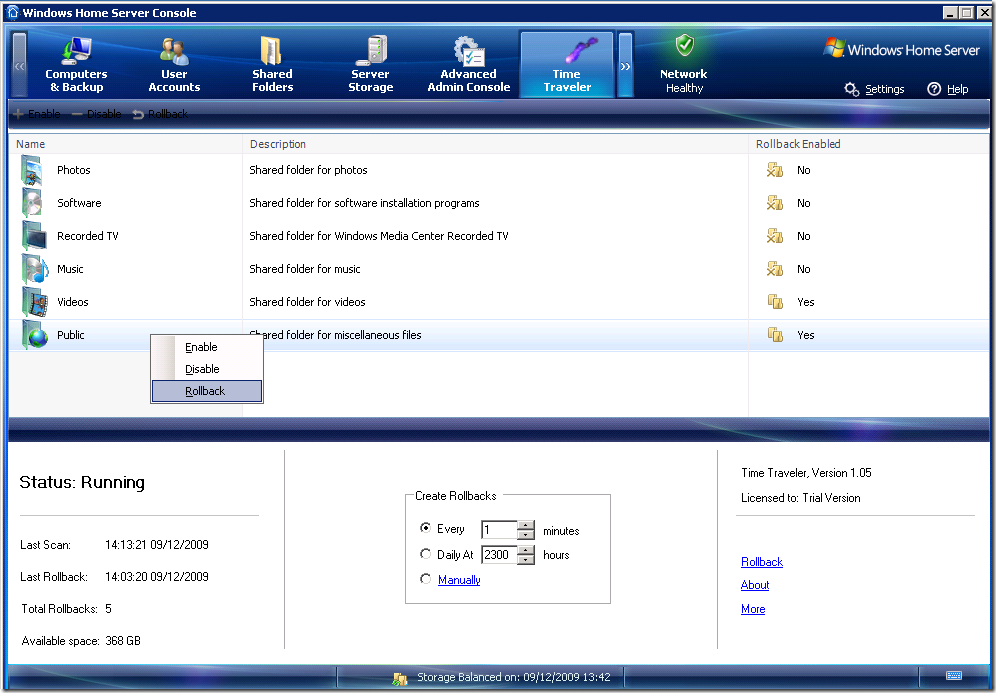The height and width of the screenshot is (693, 996).
Task: Increase the minutes interval with the up arrow
Action: pos(526,525)
